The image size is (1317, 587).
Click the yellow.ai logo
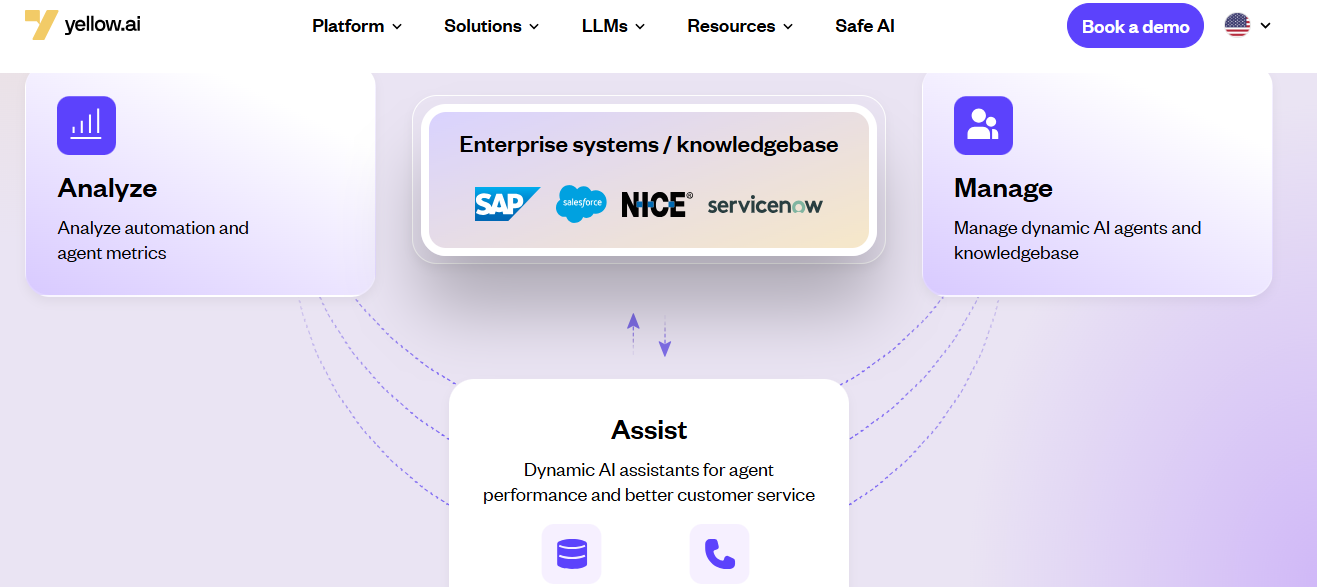[x=82, y=24]
